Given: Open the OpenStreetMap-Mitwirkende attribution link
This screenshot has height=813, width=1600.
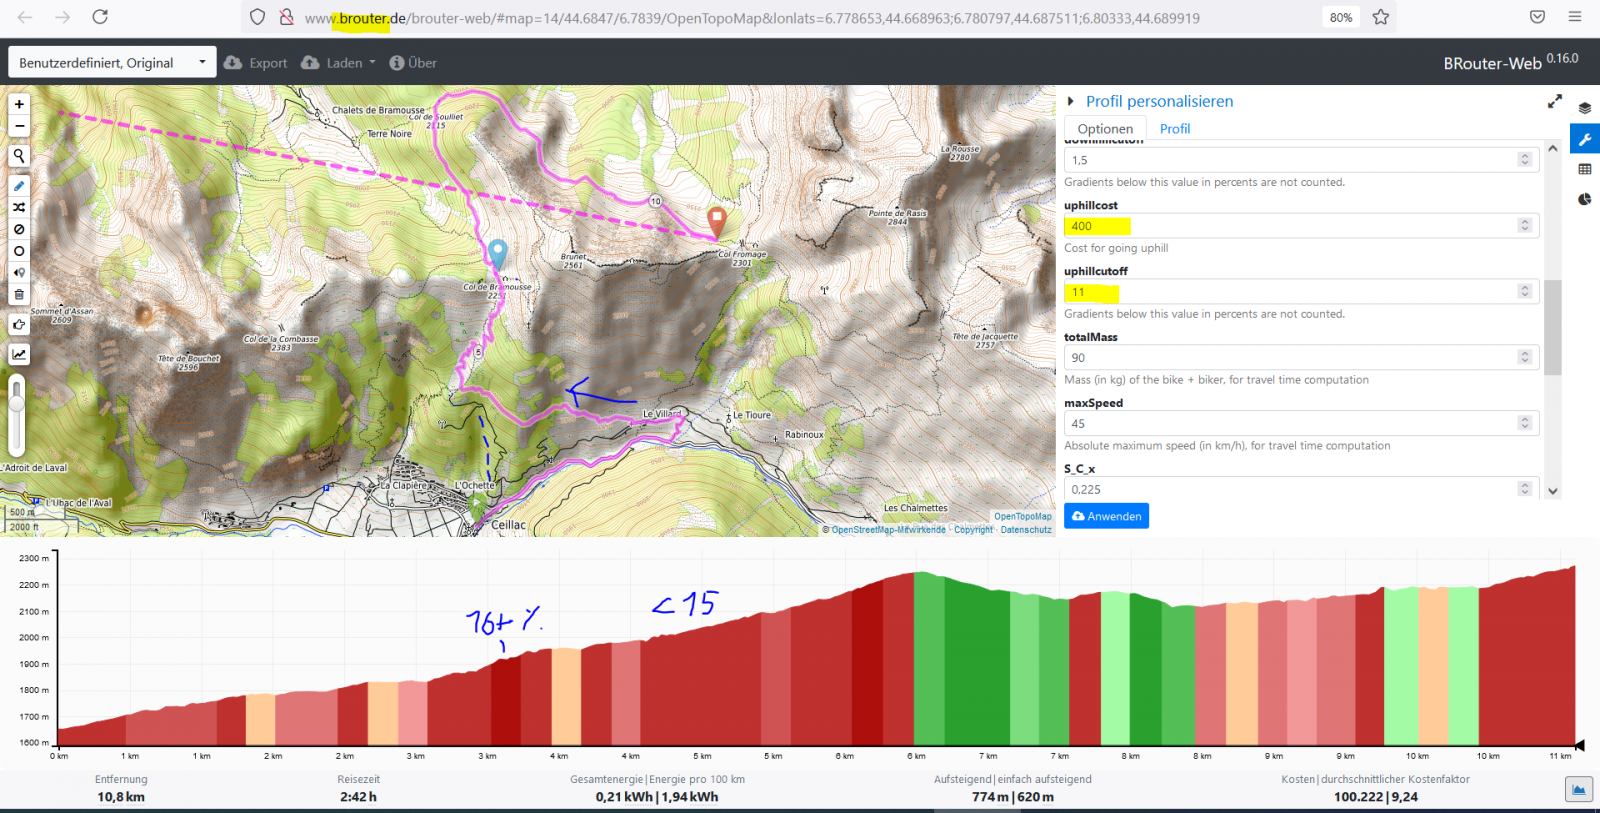Looking at the screenshot, I should click(x=888, y=530).
